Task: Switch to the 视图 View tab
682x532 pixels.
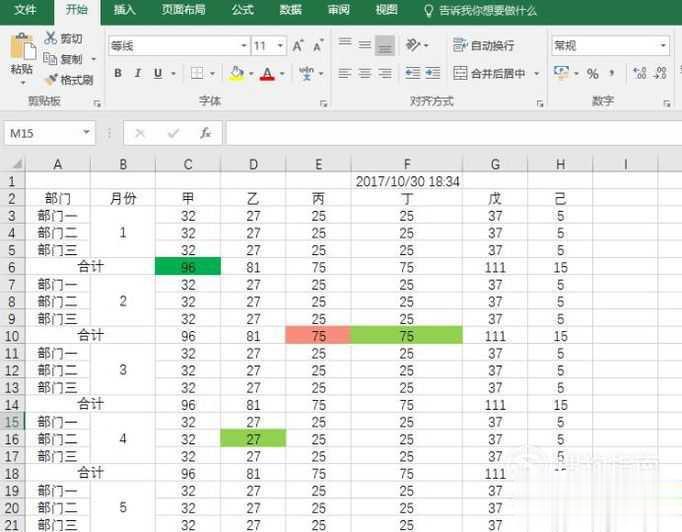Action: coord(387,10)
